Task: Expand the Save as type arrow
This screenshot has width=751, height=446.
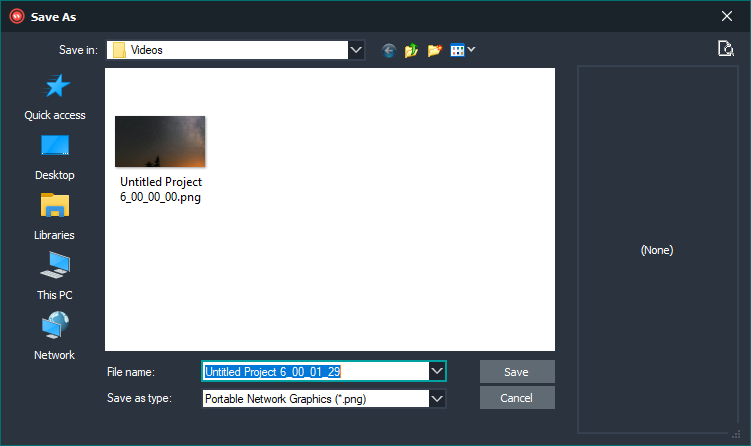Action: [x=437, y=399]
